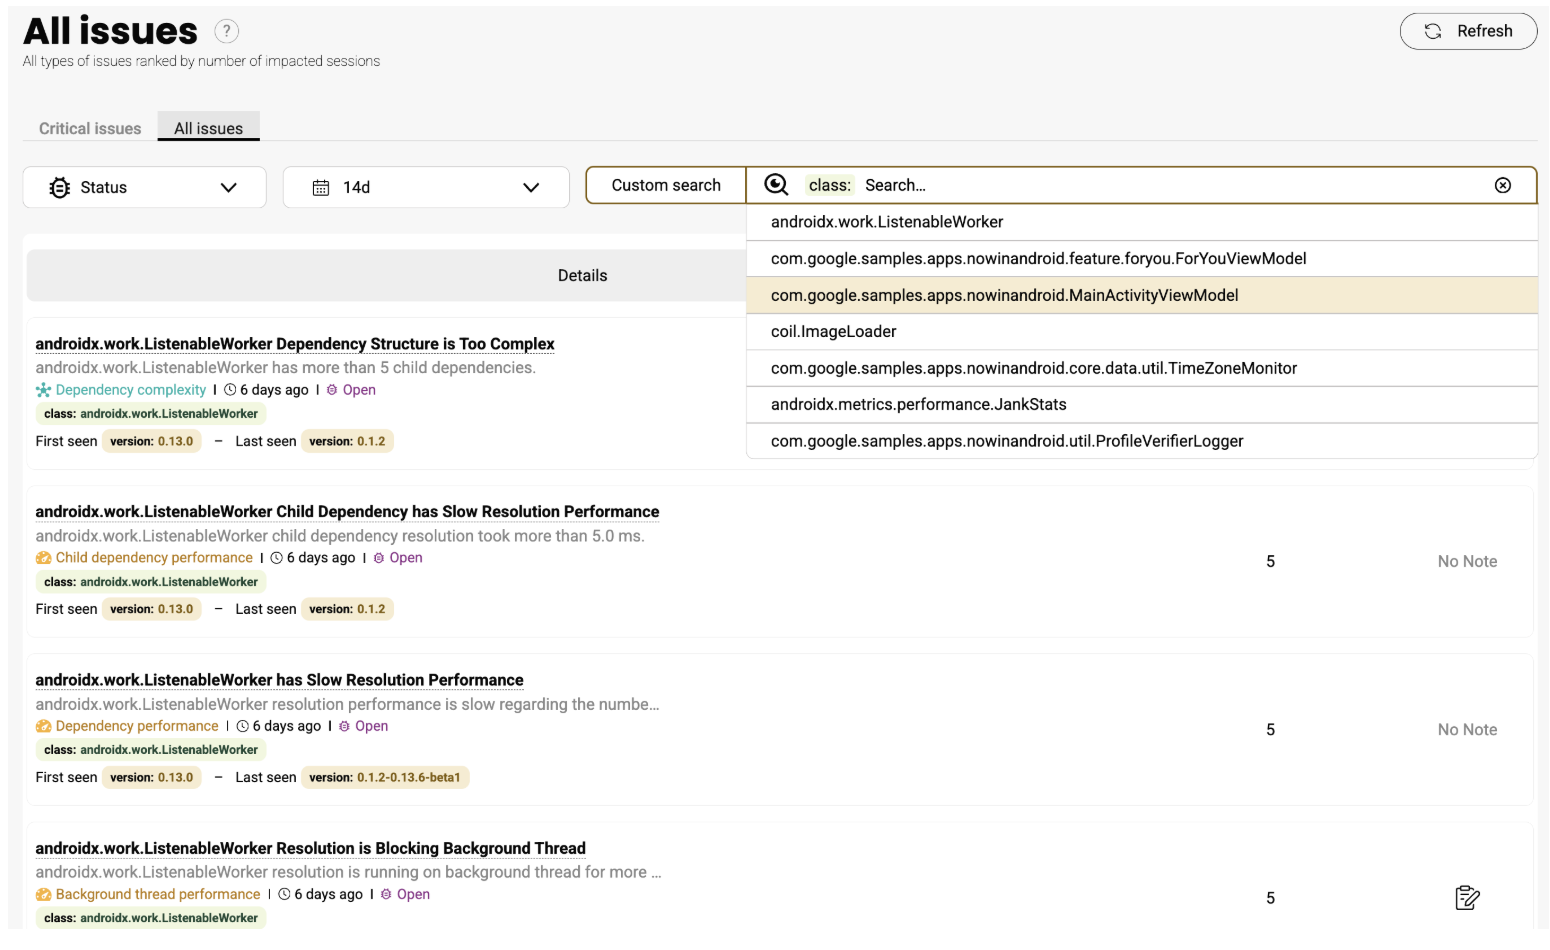Open the 14d time range dropdown
This screenshot has width=1550, height=950.
point(426,187)
